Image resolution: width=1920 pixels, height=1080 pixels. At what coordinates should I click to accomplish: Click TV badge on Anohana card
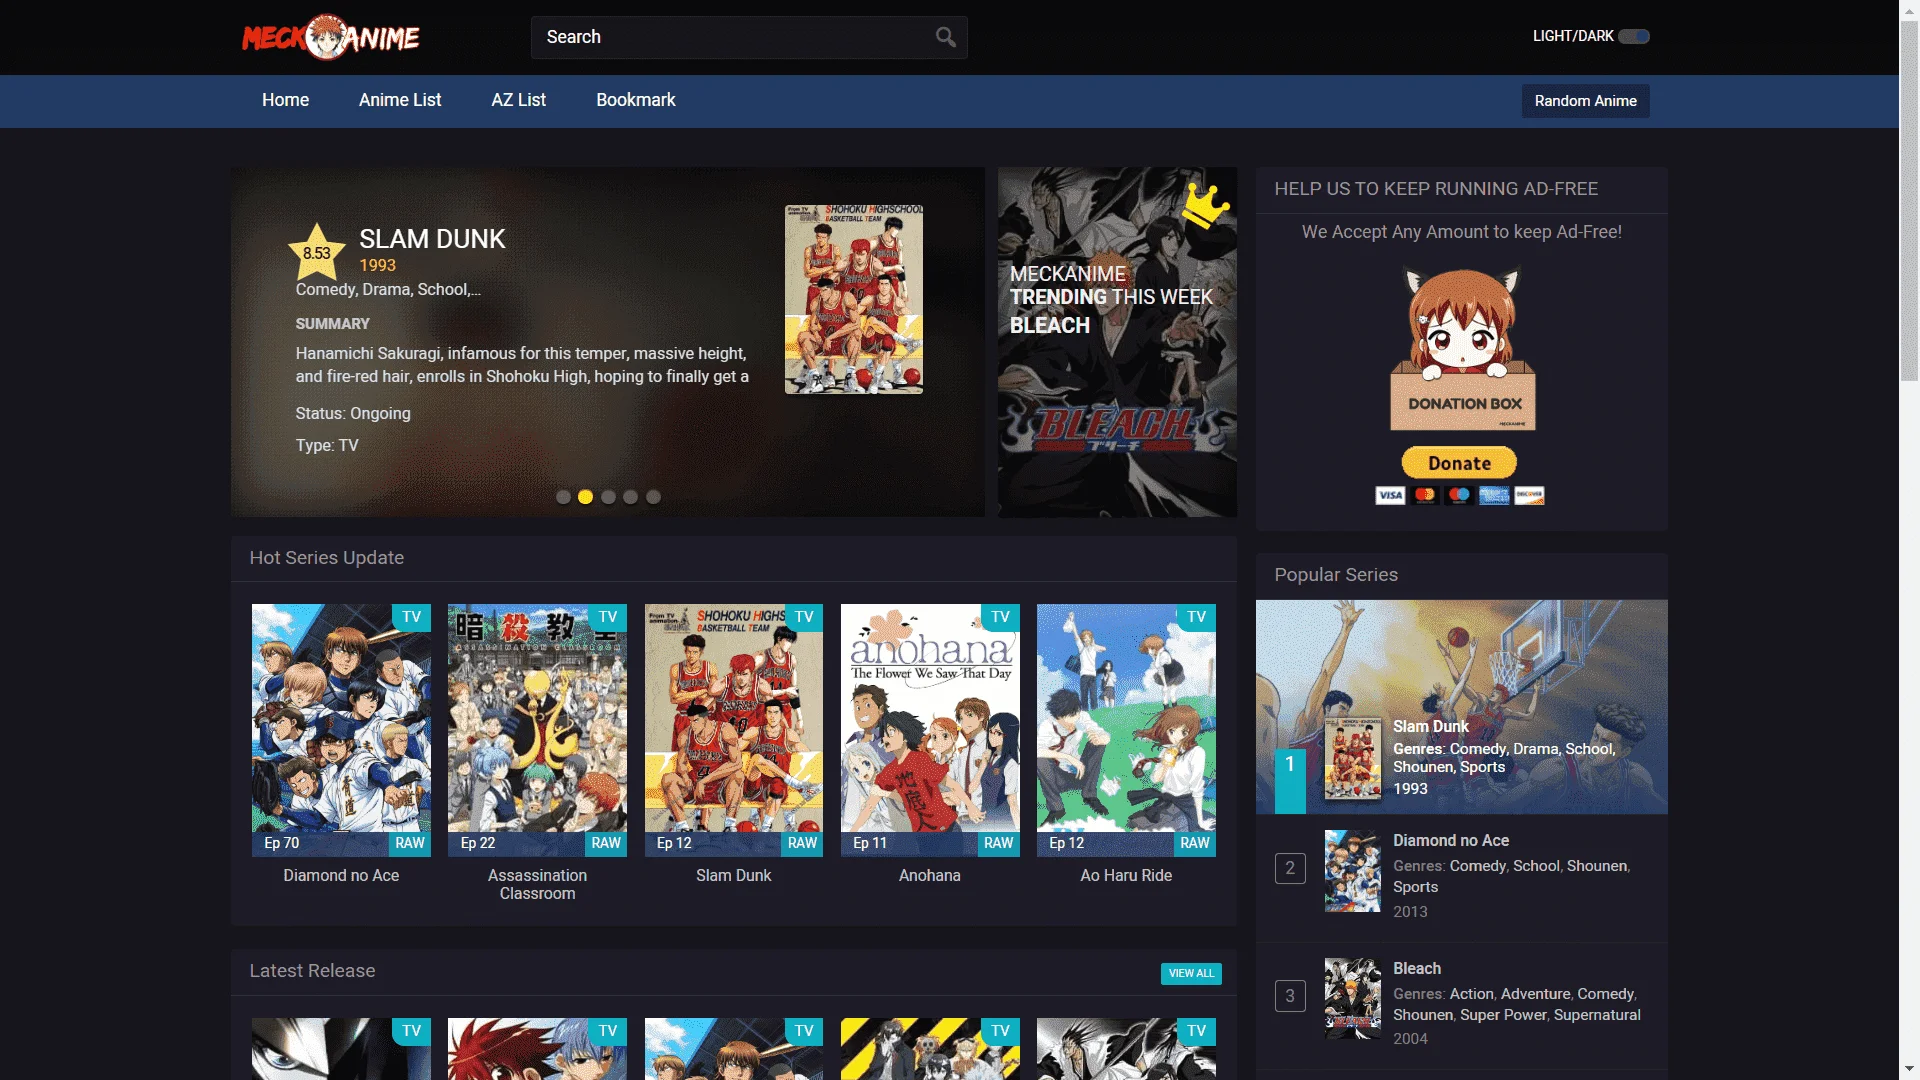pyautogui.click(x=1001, y=617)
